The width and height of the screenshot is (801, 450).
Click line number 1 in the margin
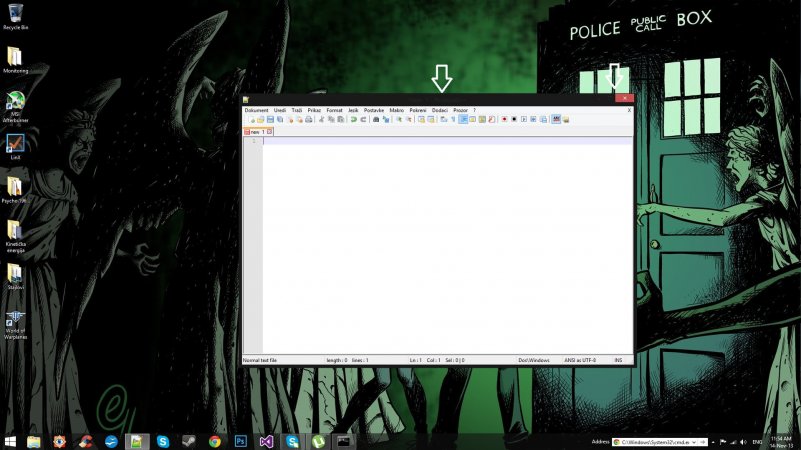pos(254,140)
